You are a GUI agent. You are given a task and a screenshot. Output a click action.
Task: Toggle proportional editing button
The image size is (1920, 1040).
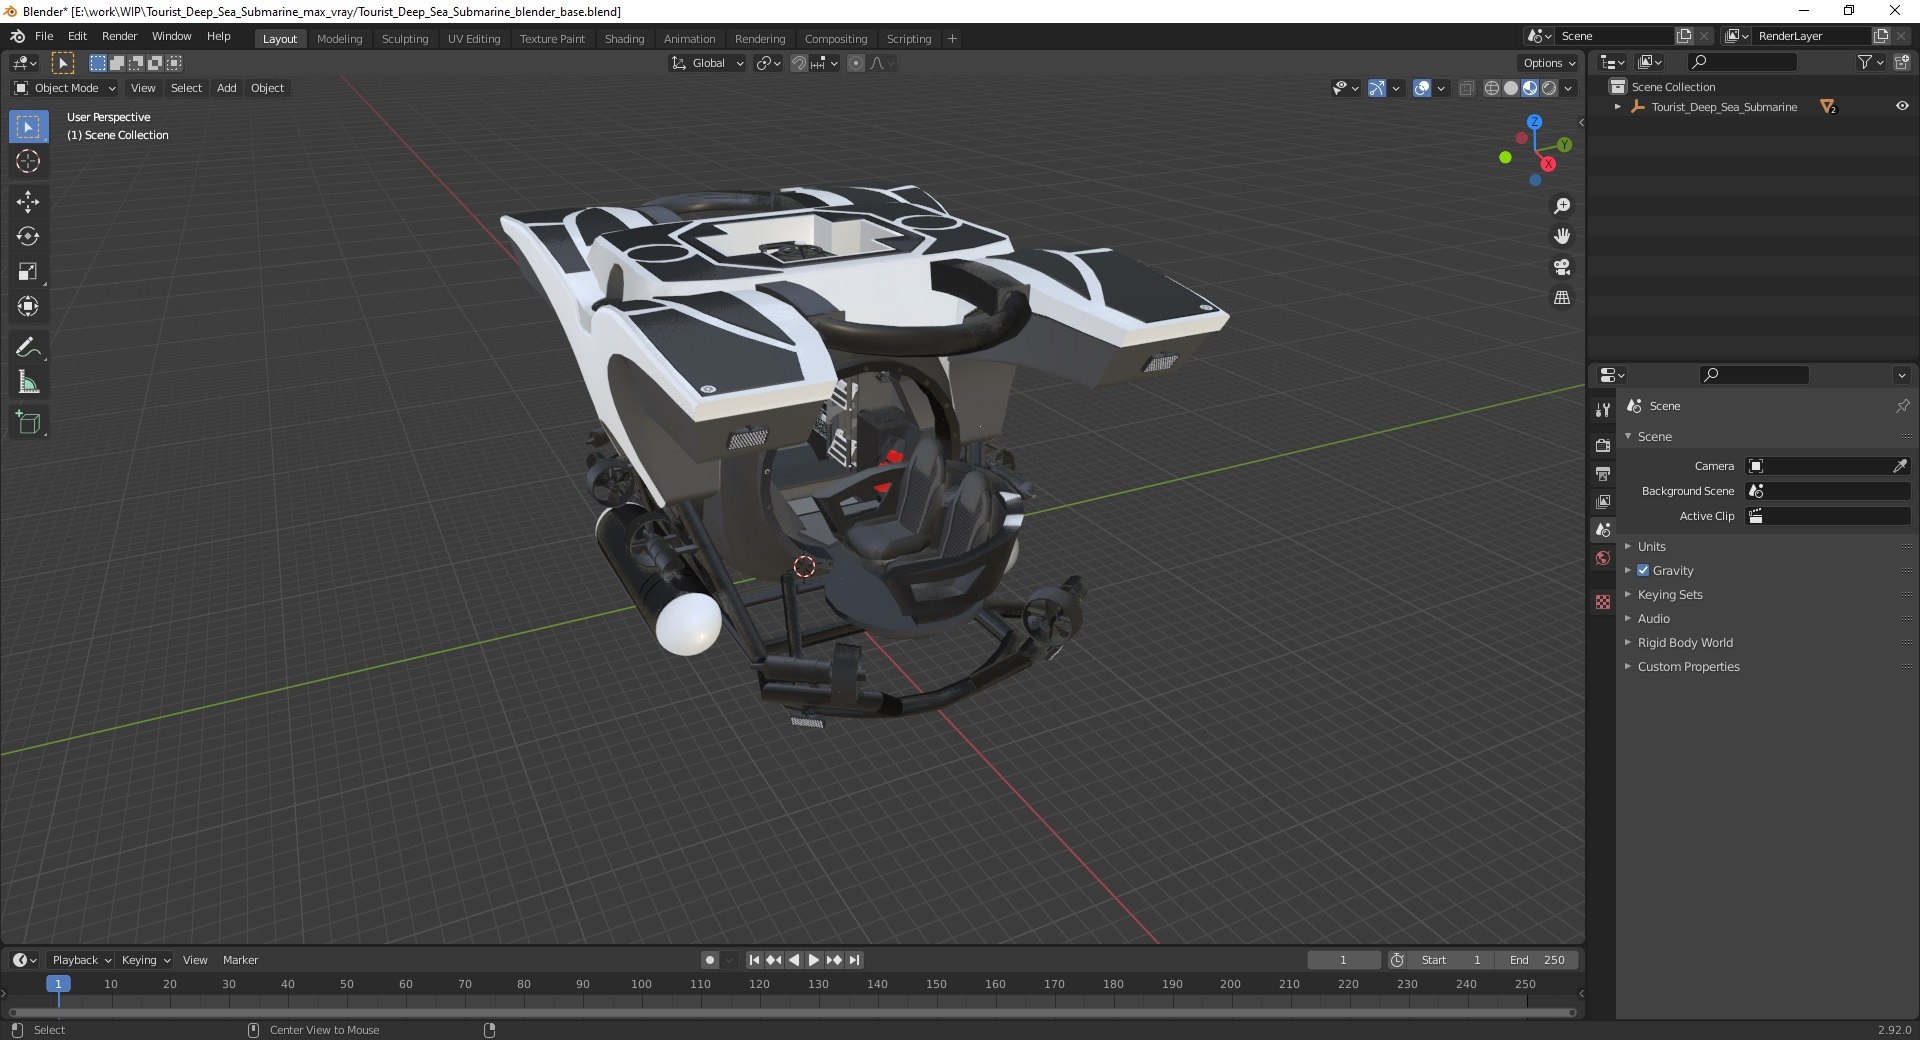click(856, 63)
